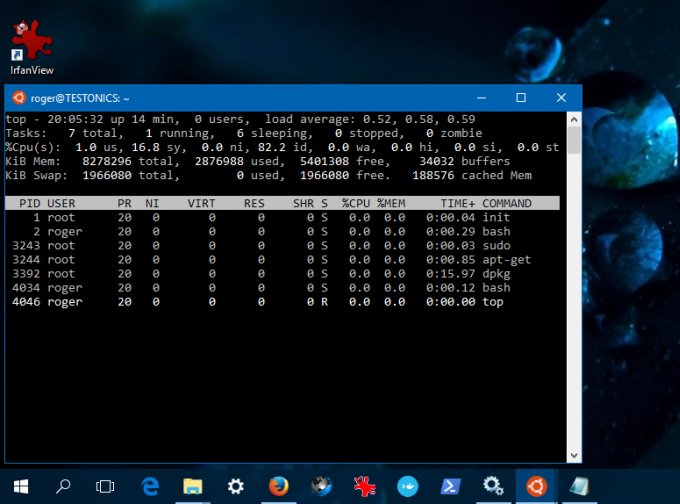Open Task View in the taskbar
The height and width of the screenshot is (504, 680).
pyautogui.click(x=105, y=486)
